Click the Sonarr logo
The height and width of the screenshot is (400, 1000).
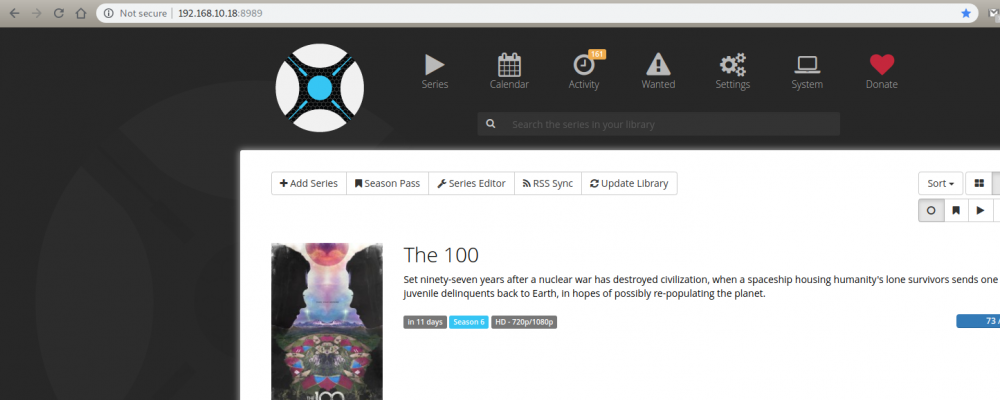[x=320, y=88]
